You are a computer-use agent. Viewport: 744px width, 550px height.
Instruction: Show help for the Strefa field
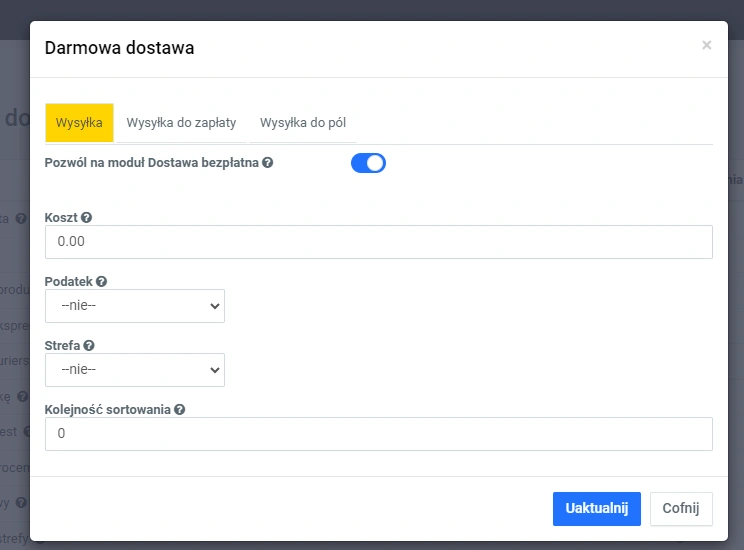(89, 345)
